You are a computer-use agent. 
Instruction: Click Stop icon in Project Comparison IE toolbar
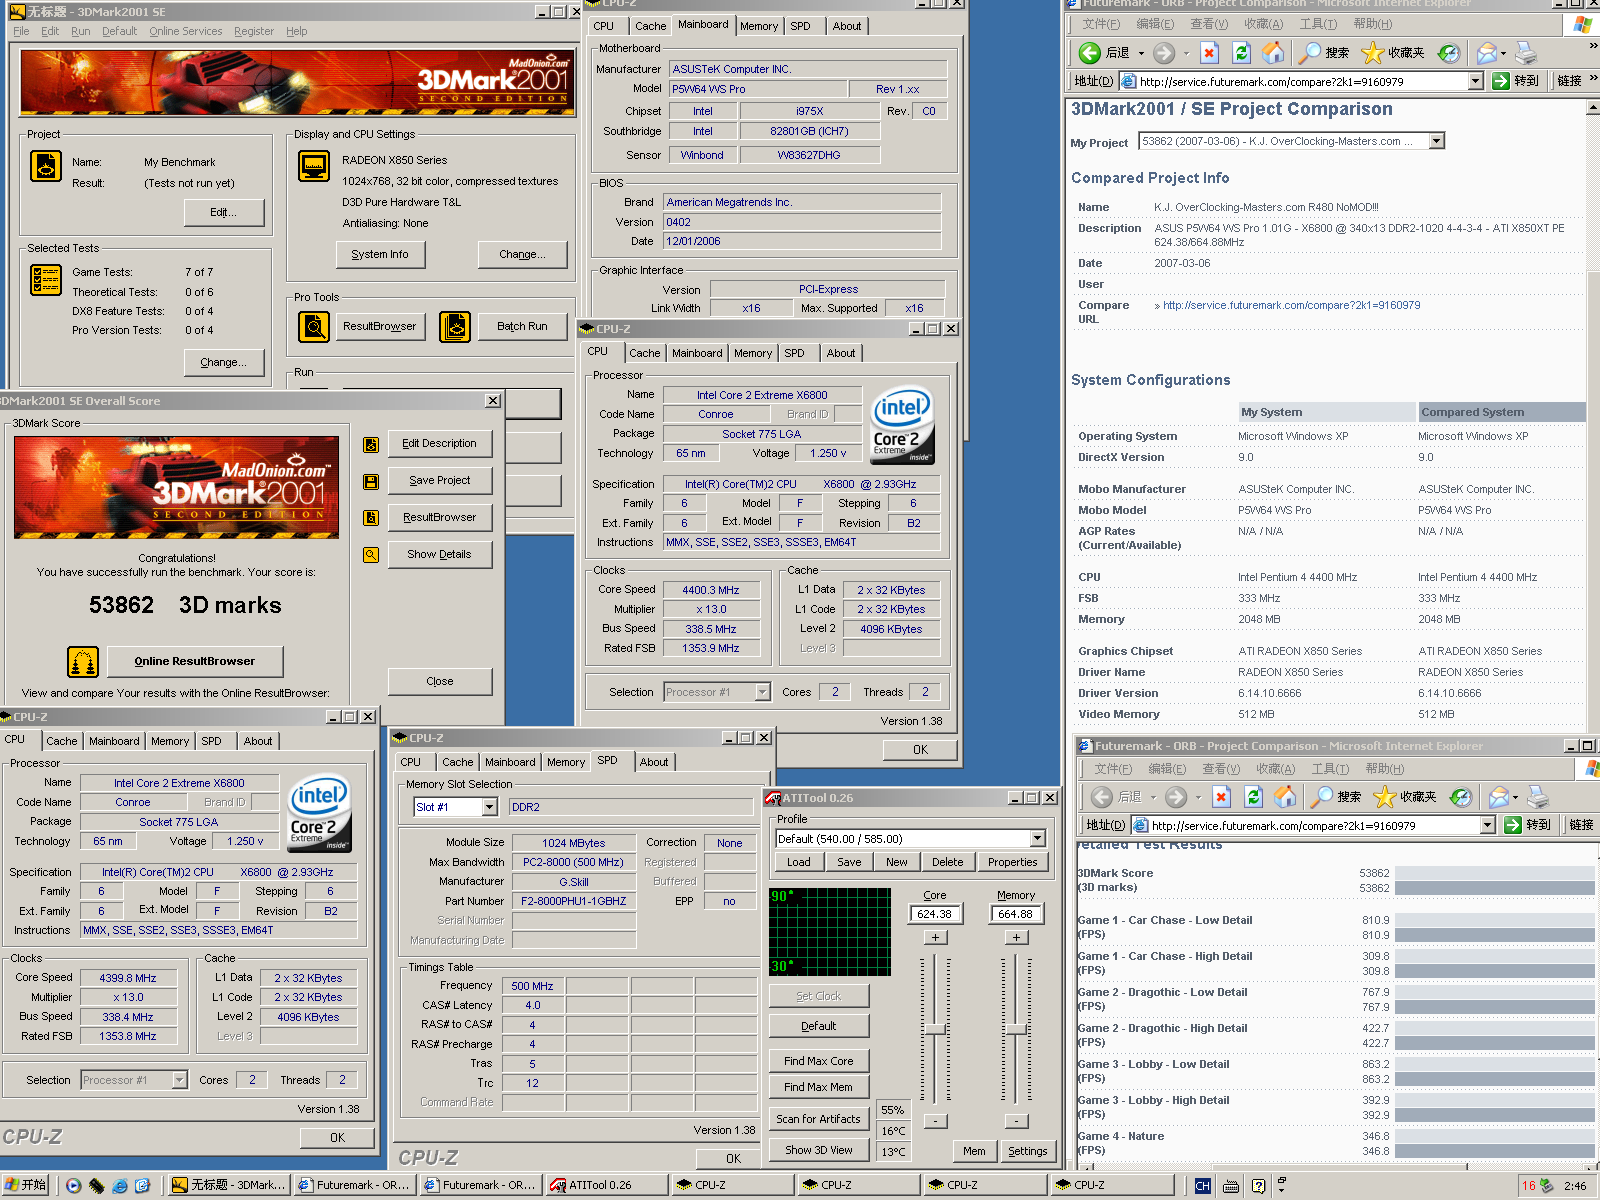pyautogui.click(x=1209, y=52)
